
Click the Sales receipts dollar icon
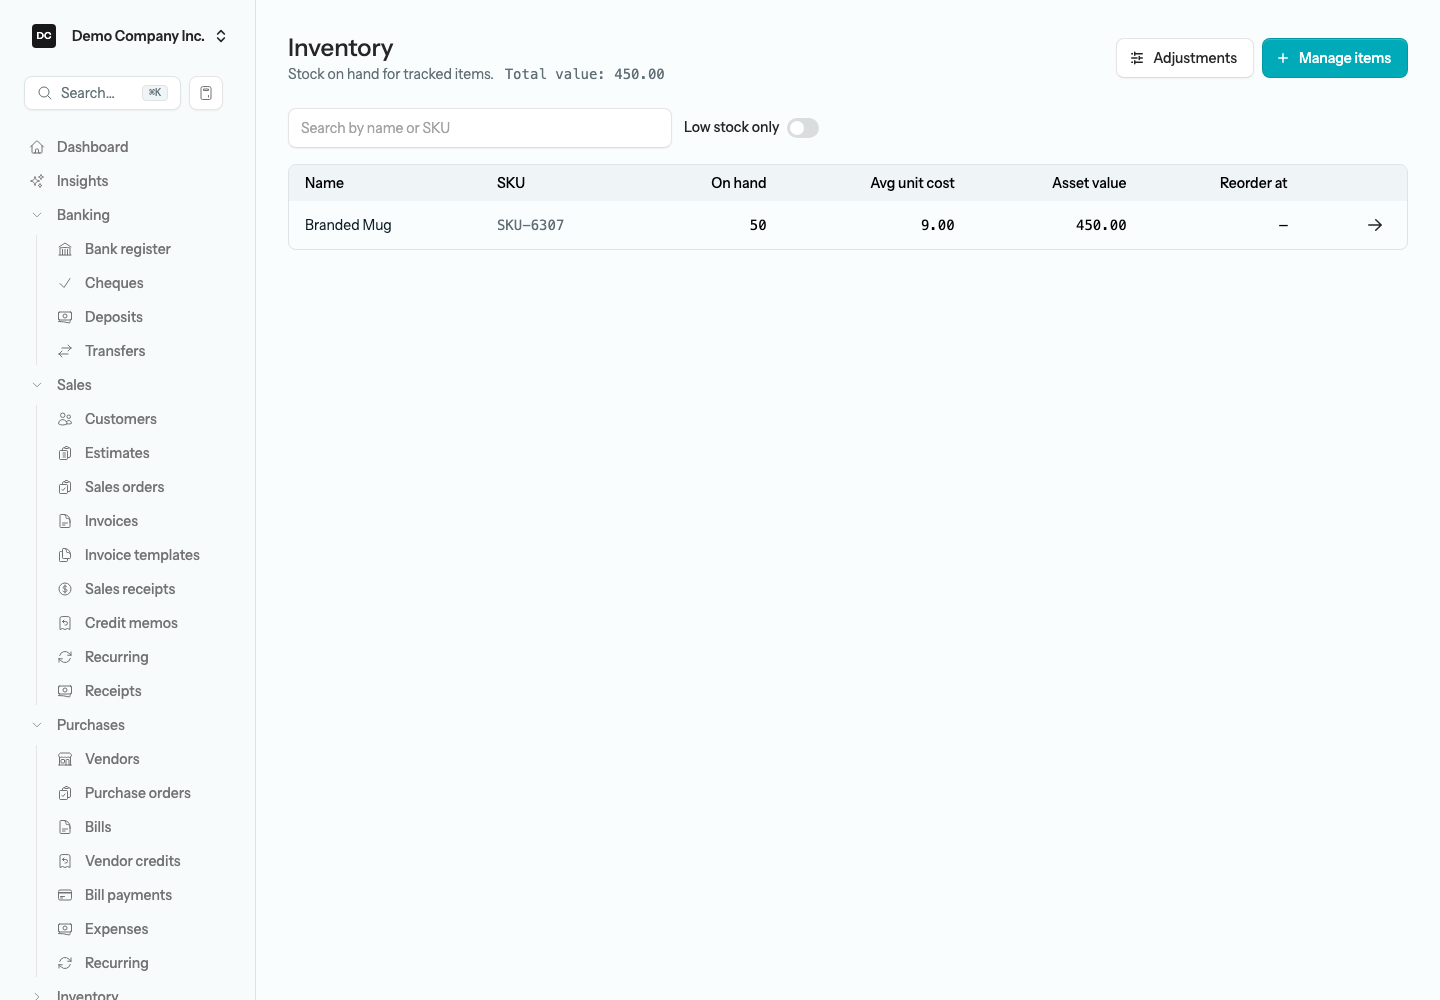65,589
